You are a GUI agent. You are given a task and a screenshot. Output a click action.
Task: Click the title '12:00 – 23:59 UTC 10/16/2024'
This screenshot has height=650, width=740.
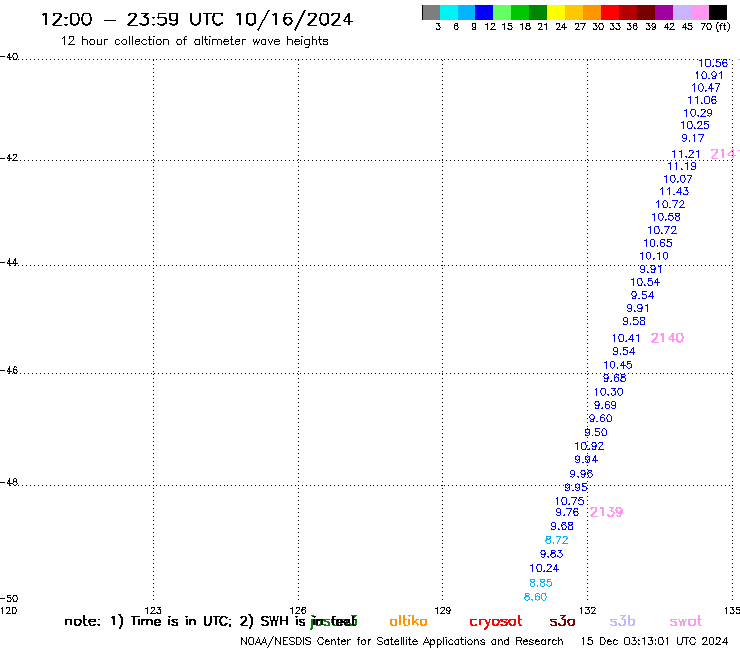tap(197, 19)
